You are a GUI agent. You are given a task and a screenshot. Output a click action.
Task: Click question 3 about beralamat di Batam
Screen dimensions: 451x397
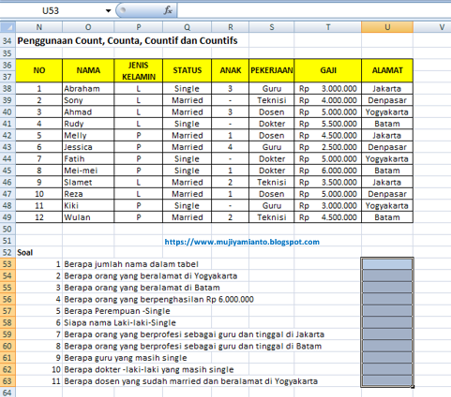(142, 288)
